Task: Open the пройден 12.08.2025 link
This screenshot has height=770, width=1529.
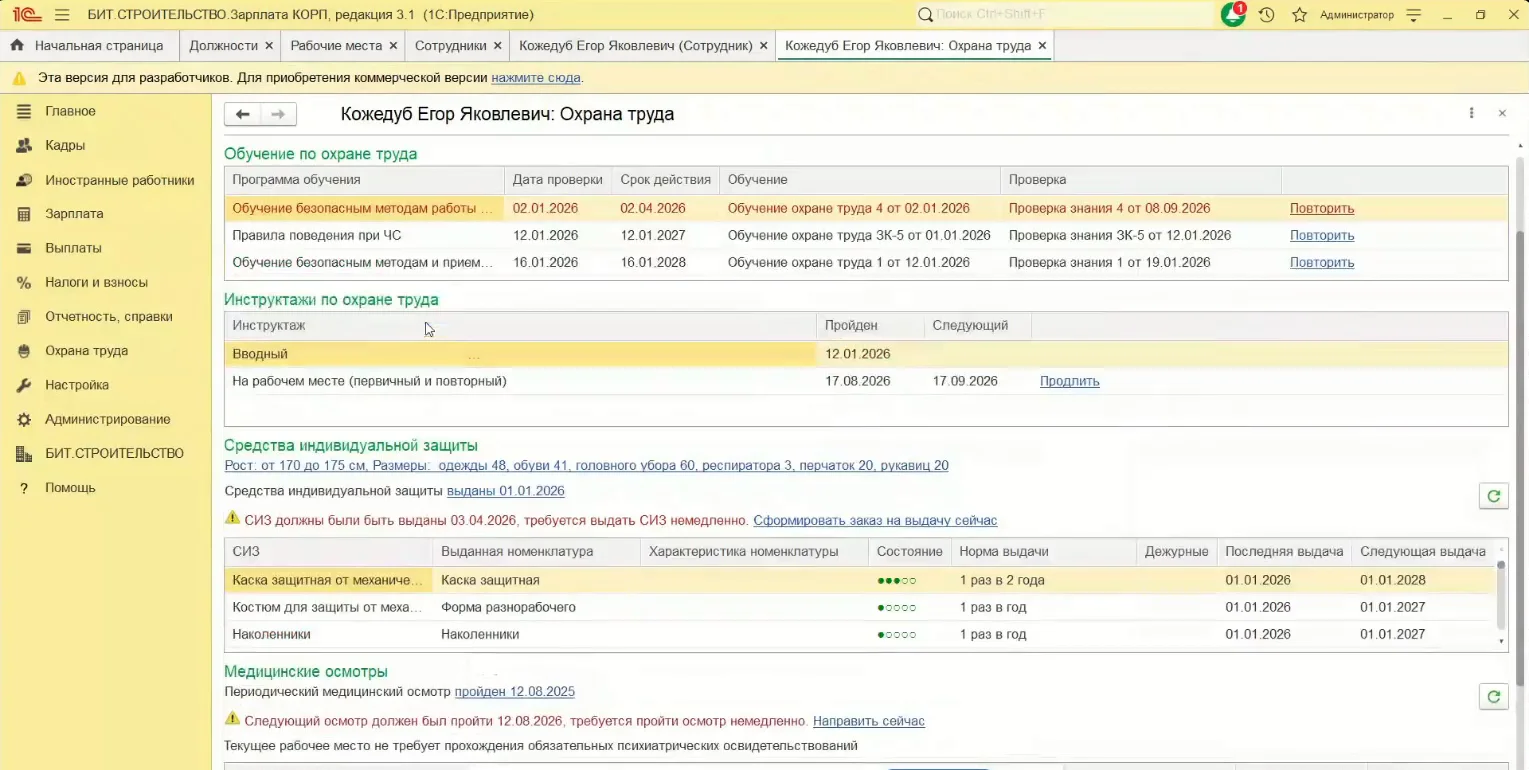Action: pyautogui.click(x=515, y=692)
